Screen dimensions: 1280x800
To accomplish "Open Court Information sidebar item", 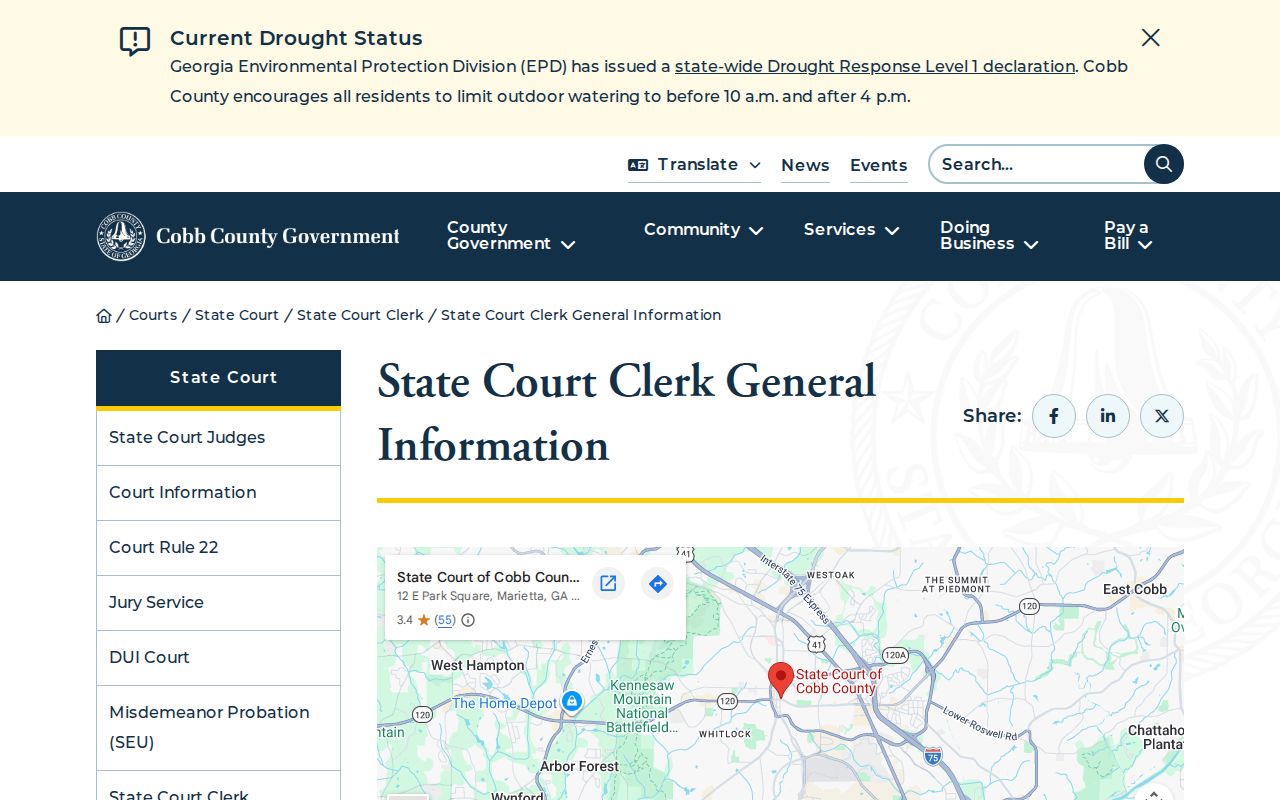I will 218,493.
